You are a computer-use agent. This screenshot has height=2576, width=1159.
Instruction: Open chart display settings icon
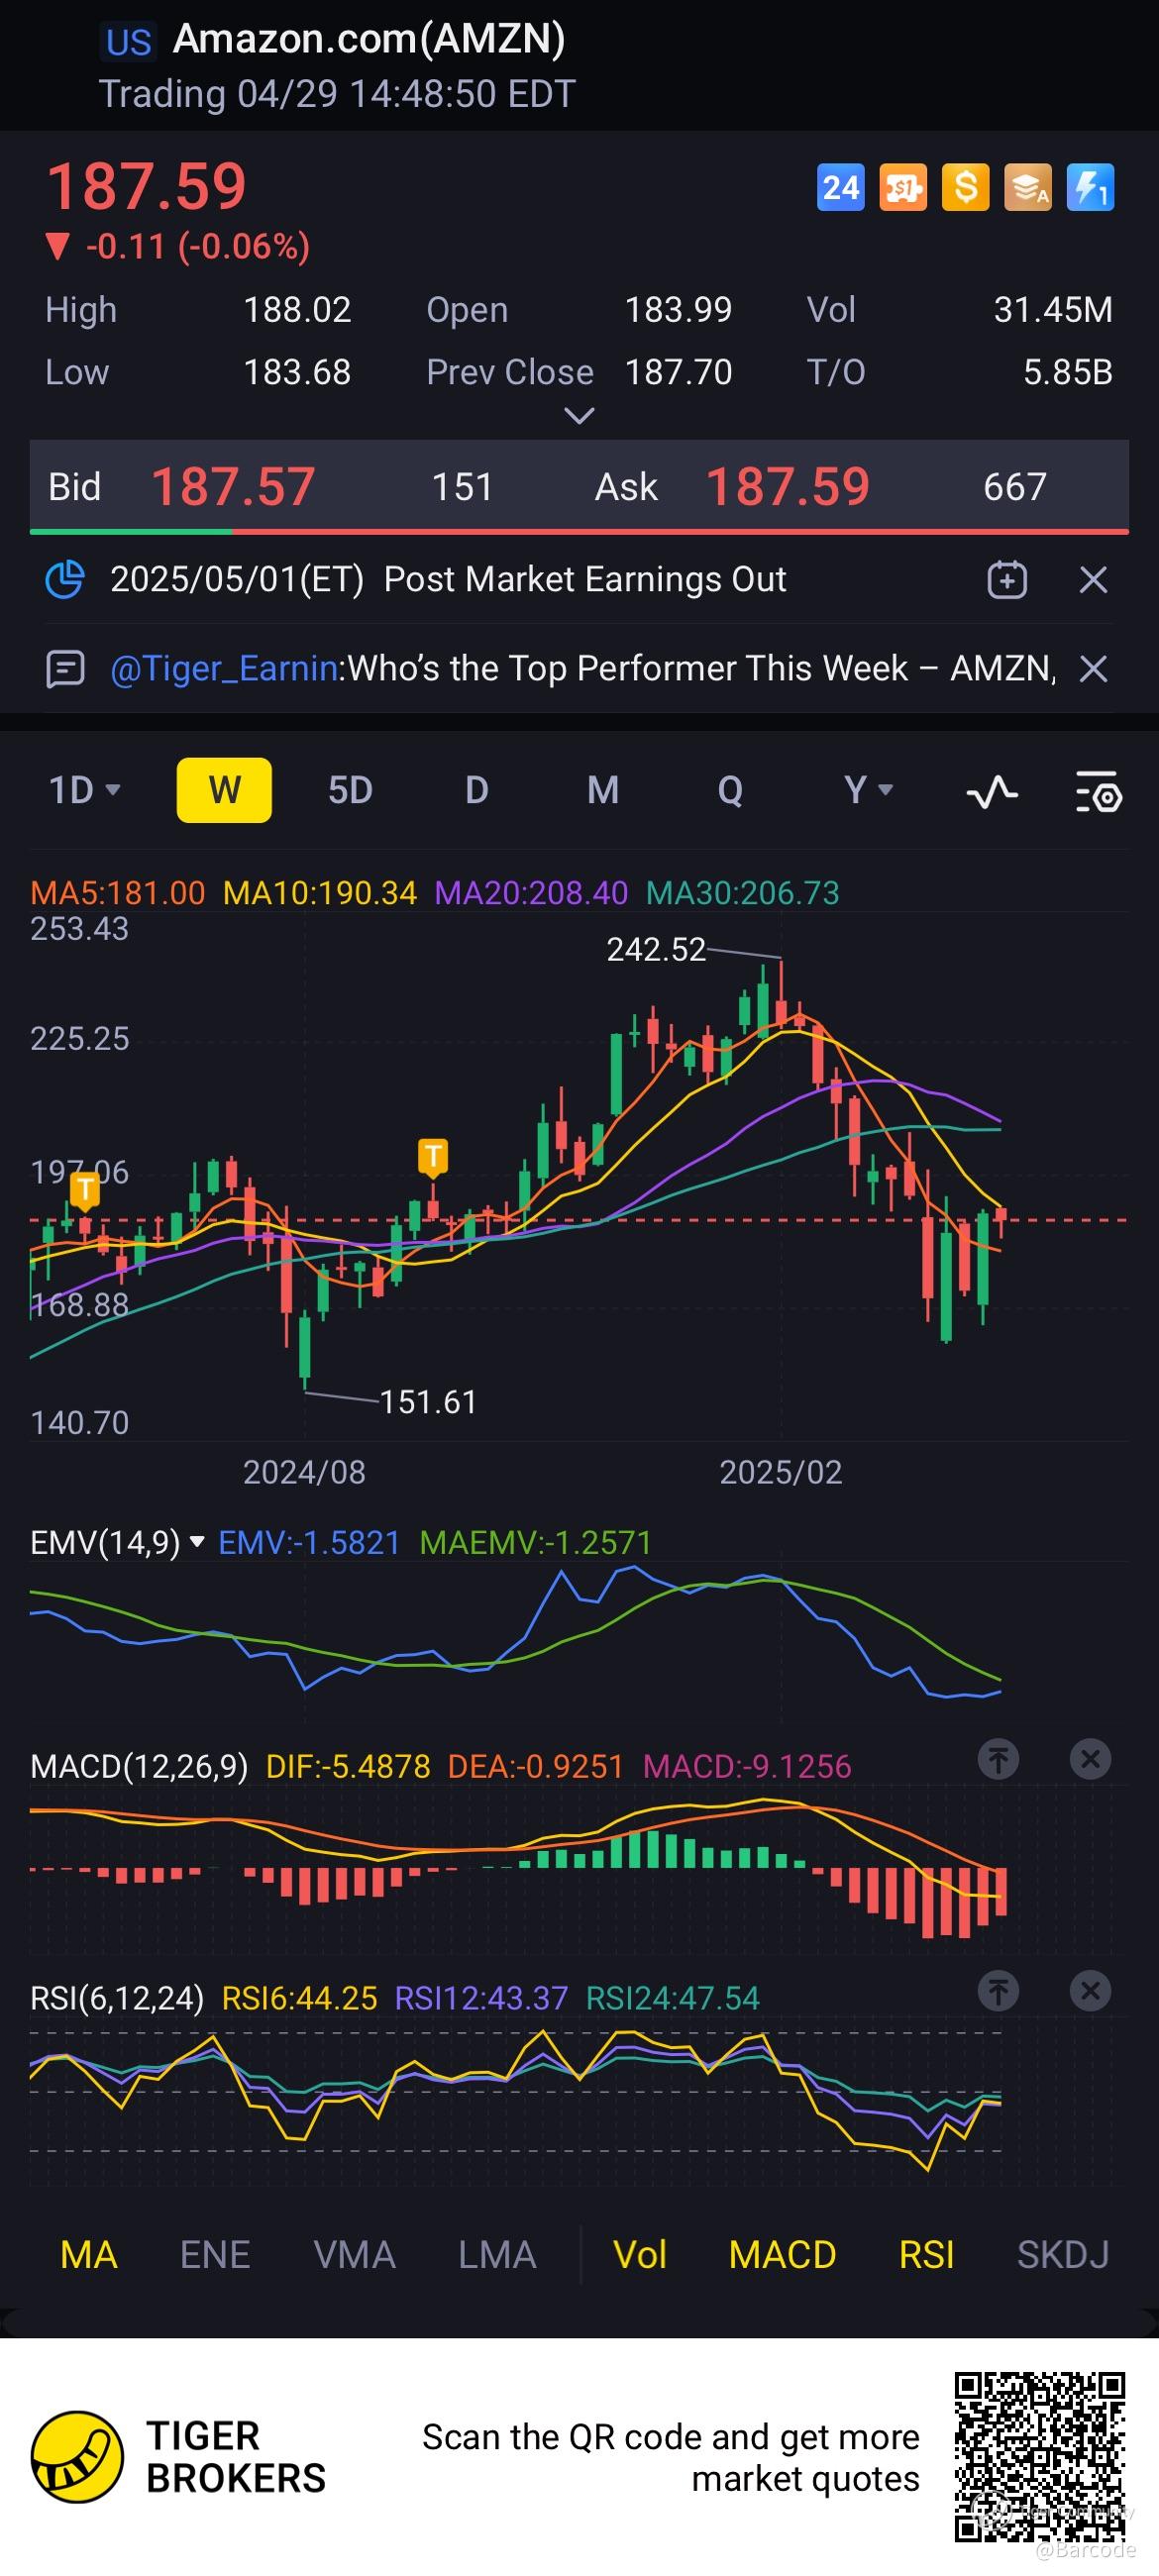[x=1098, y=792]
